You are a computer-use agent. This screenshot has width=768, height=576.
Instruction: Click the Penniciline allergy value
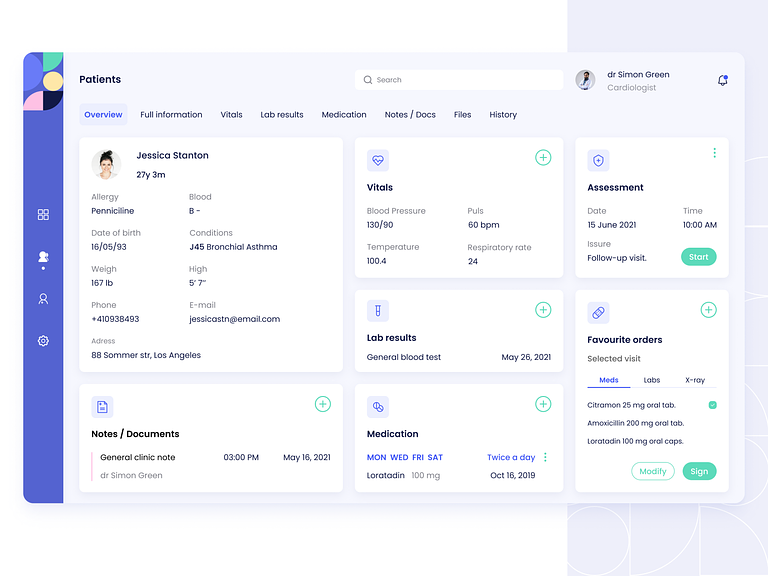coord(113,211)
